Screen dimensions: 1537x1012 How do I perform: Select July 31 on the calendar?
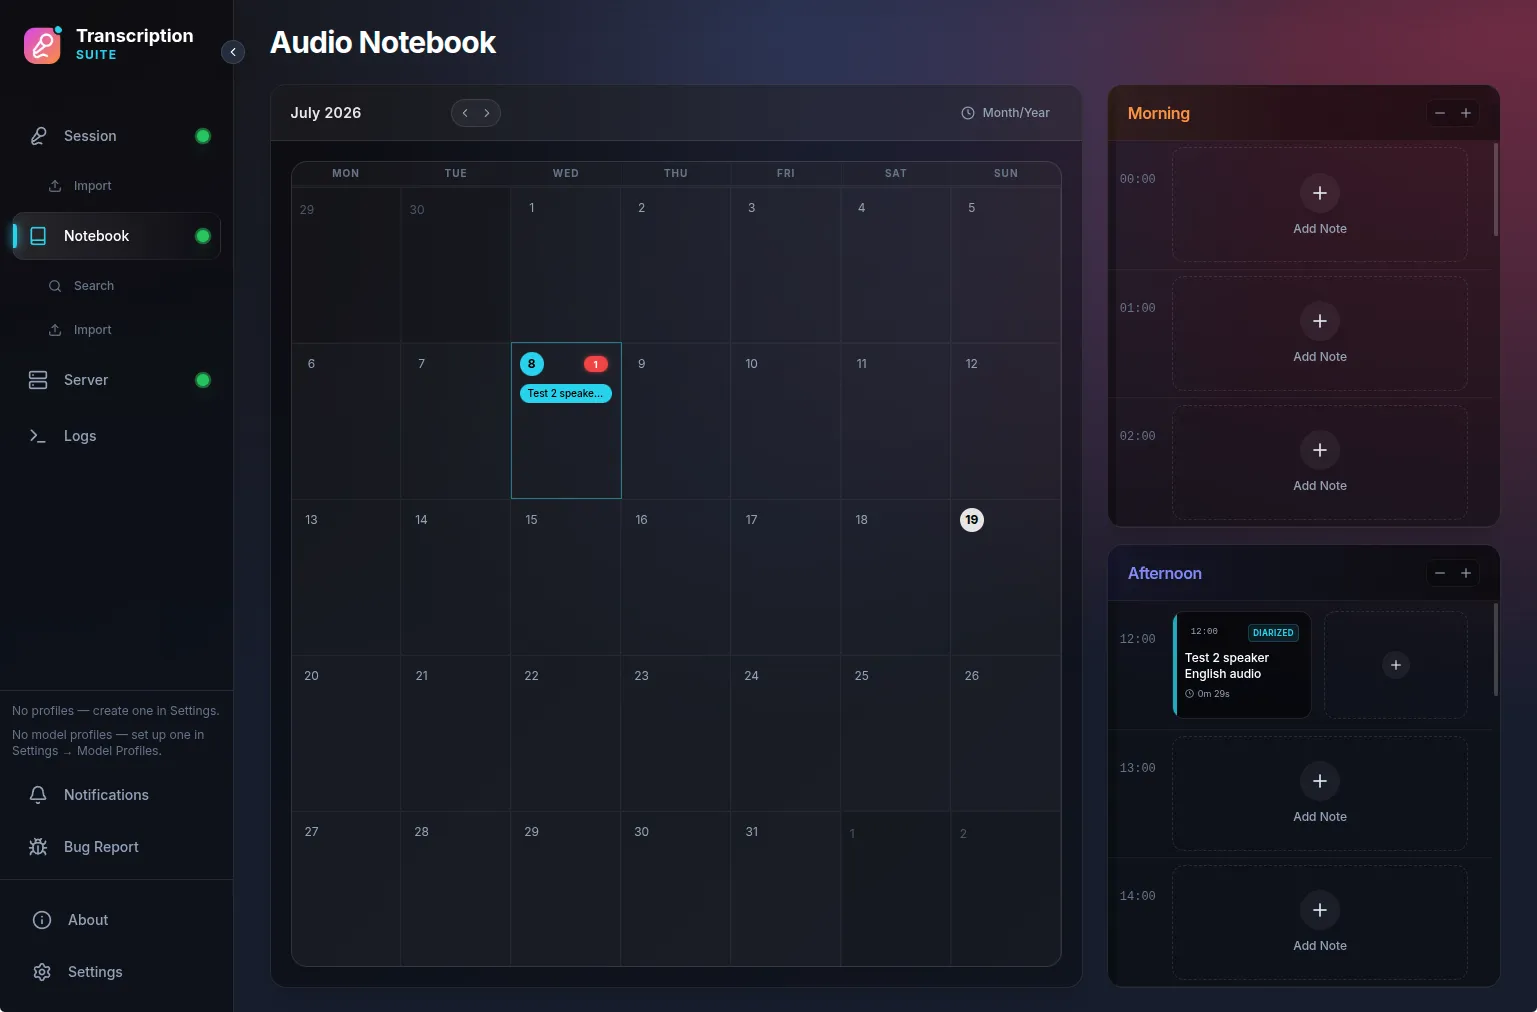786,889
